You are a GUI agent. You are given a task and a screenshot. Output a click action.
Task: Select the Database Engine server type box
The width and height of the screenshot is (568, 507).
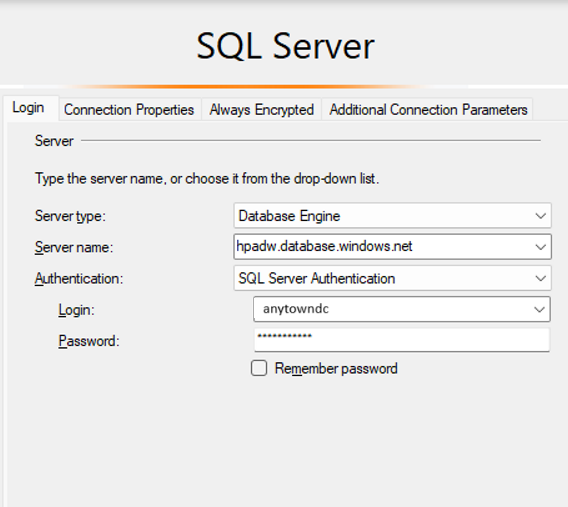(393, 216)
